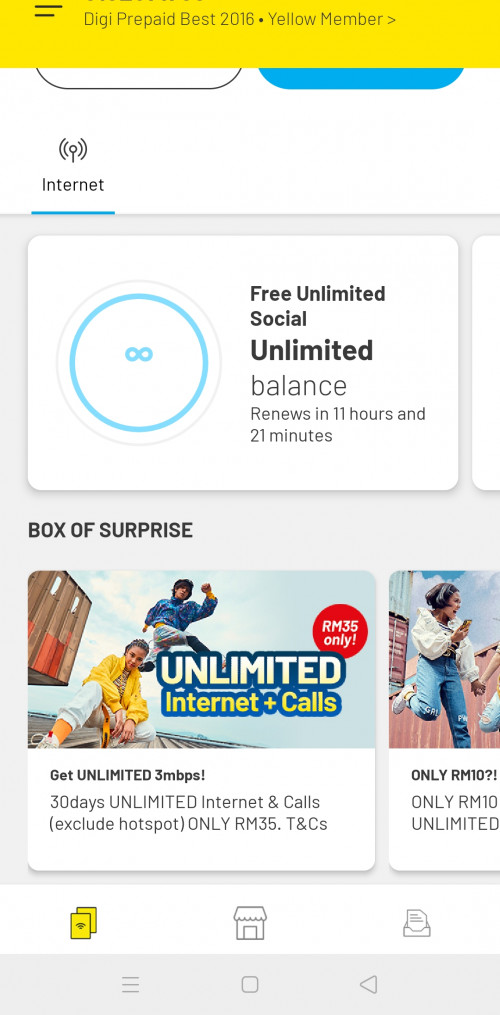The image size is (500, 1015).
Task: Tap the blue filled pill button
Action: click(x=361, y=76)
